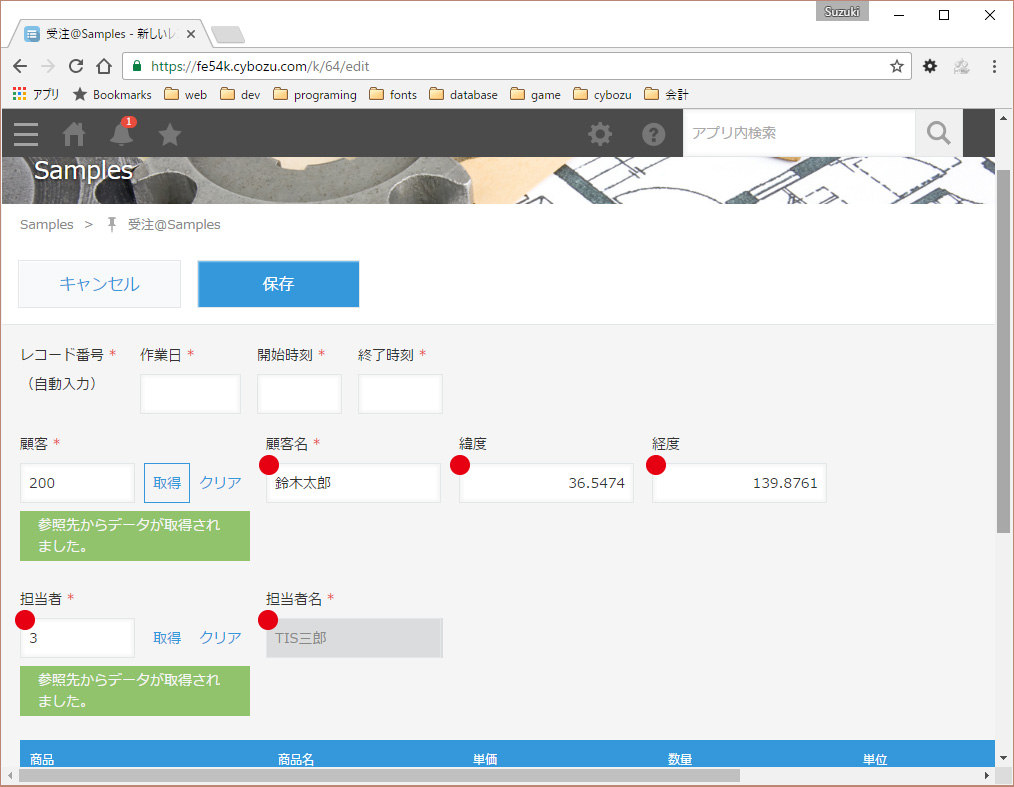
Task: Click the scroll right arrow
Action: click(987, 775)
